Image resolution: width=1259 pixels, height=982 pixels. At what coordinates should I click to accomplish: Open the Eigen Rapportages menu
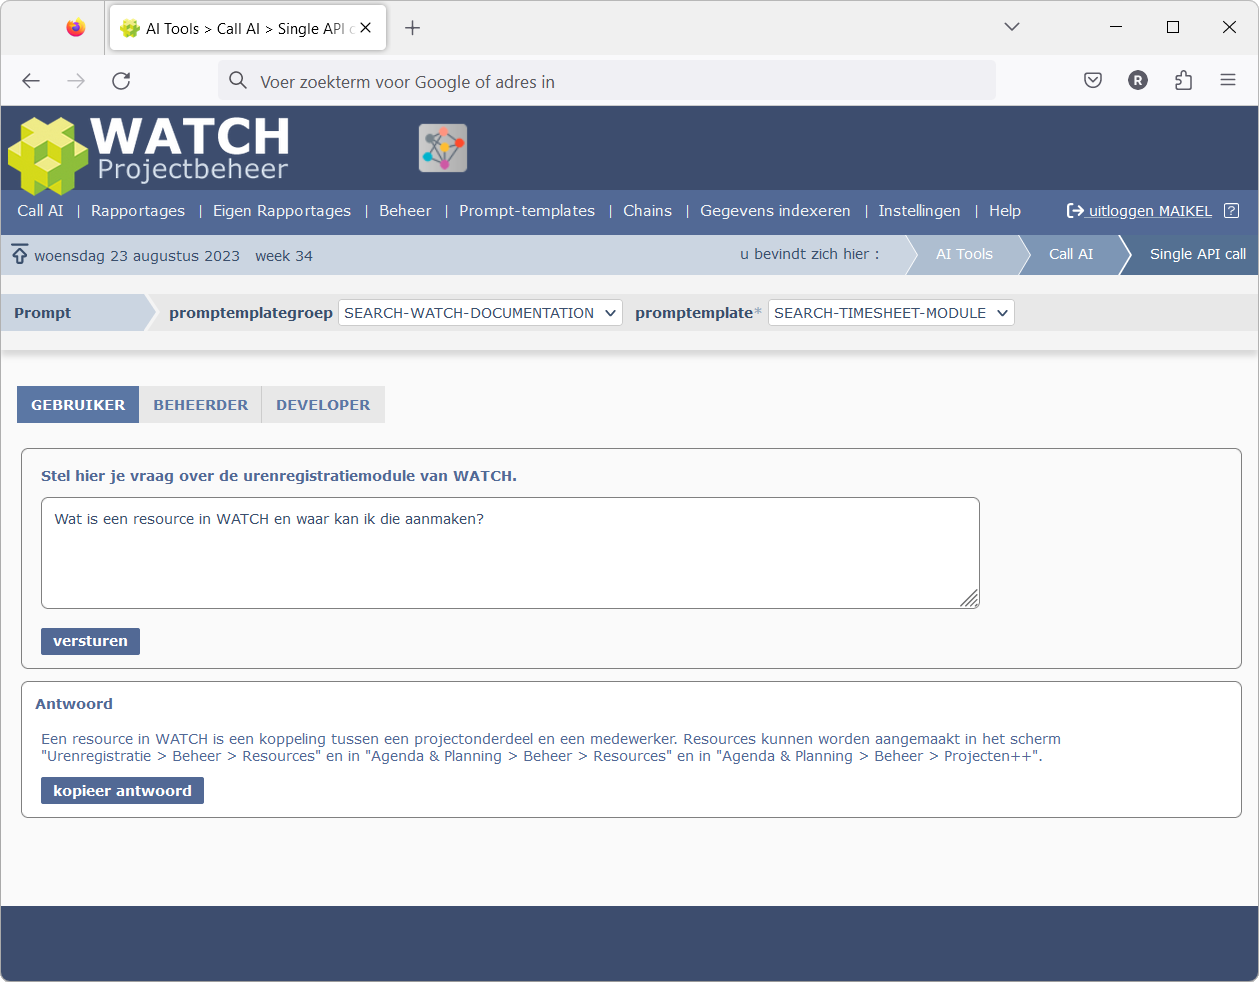pyautogui.click(x=282, y=211)
